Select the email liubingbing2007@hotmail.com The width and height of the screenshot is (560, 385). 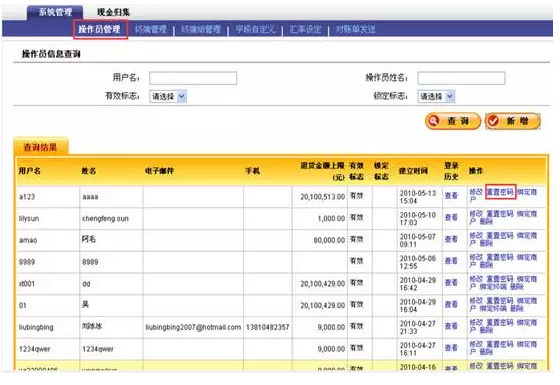pyautogui.click(x=193, y=327)
